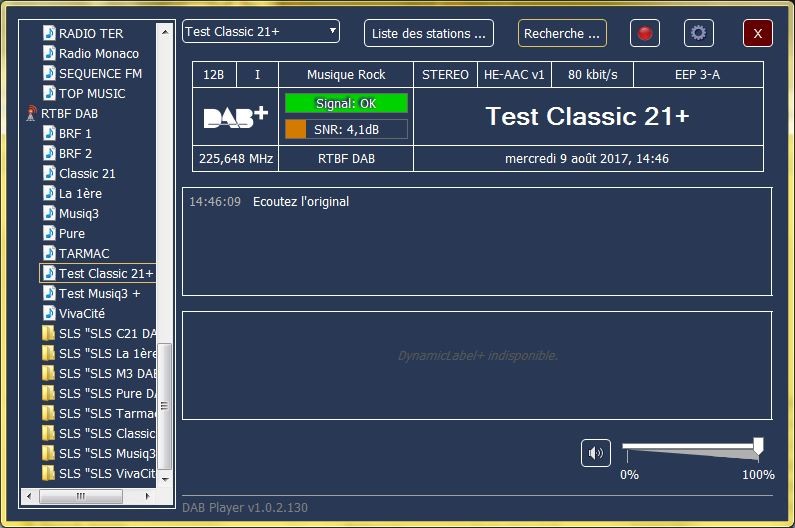Tune to BRF 1
The image size is (795, 528).
pos(67,133)
